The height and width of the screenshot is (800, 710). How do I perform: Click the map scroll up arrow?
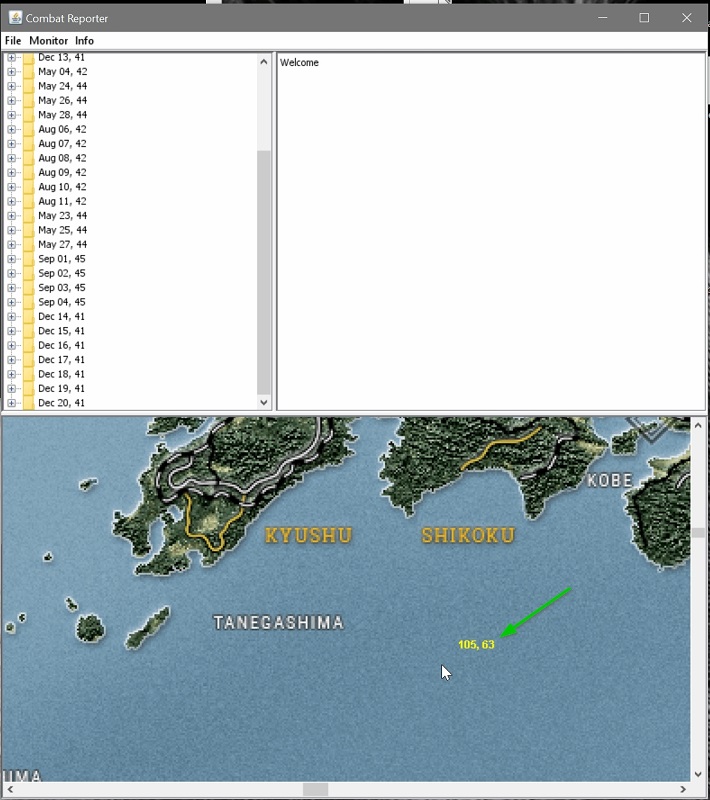698,425
